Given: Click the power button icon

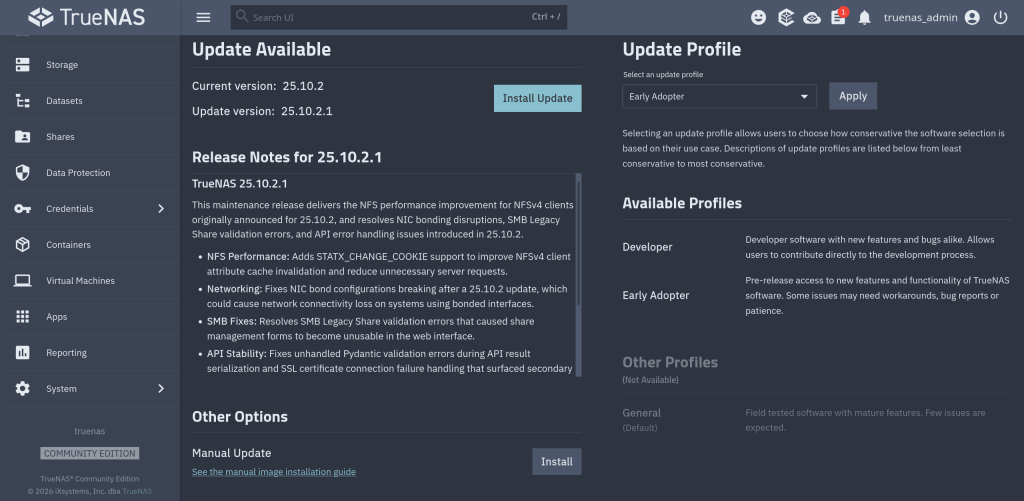Looking at the screenshot, I should 1000,17.
